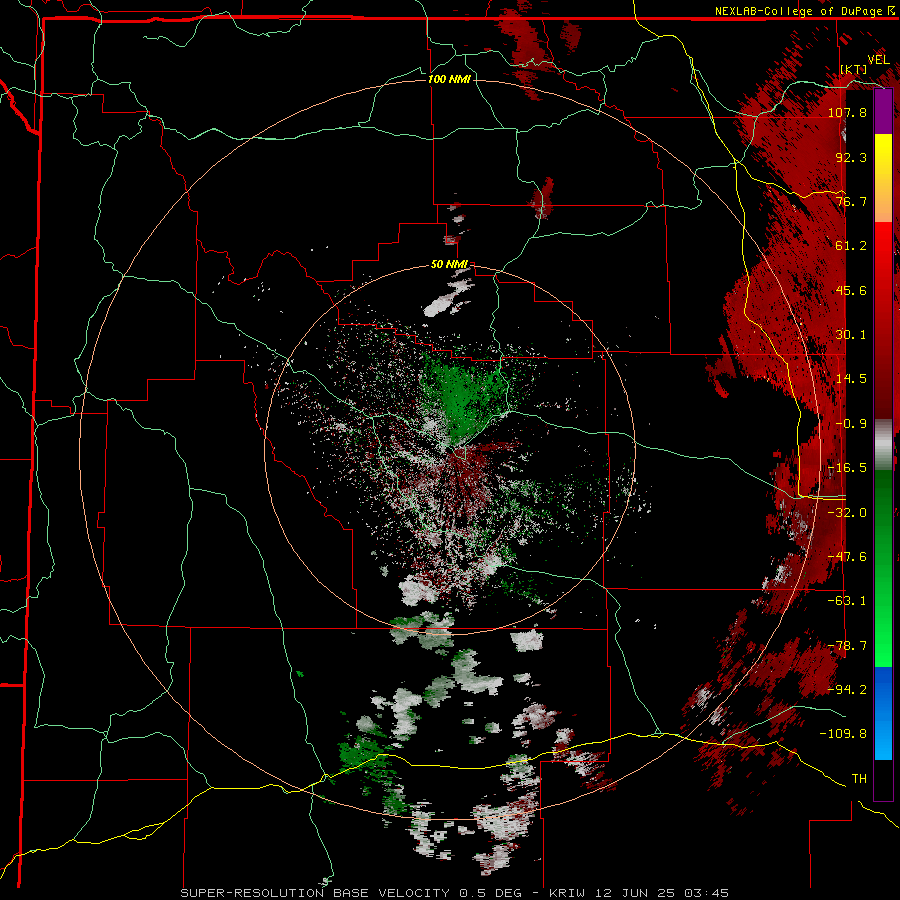Click the 14.5 legend value
Viewport: 900px width, 900px height.
coord(851,379)
